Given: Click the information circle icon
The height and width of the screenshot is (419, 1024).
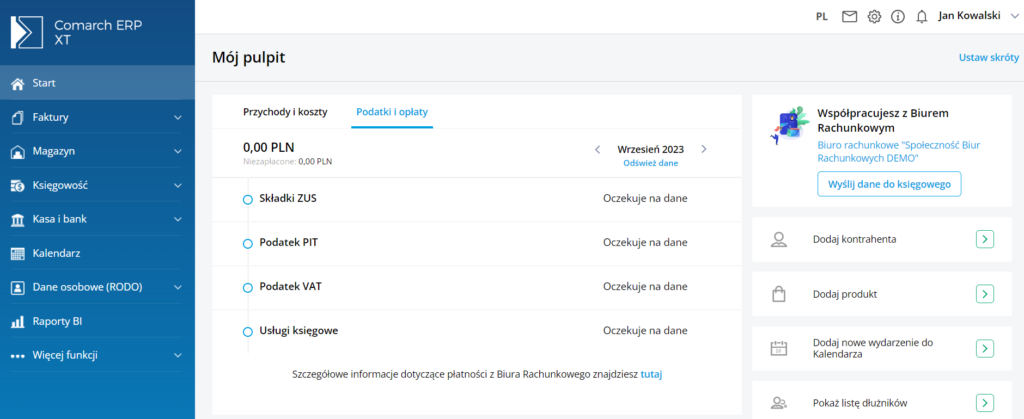Looking at the screenshot, I should point(897,16).
